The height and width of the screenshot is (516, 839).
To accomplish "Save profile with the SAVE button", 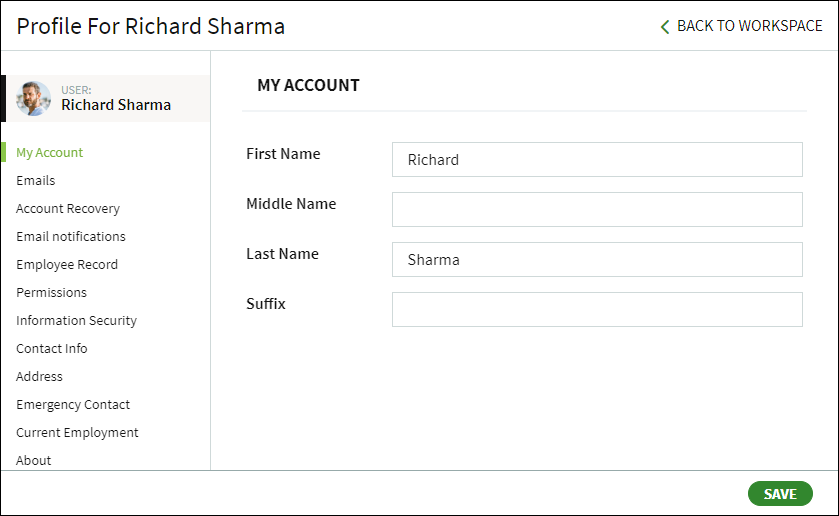I will coord(780,494).
